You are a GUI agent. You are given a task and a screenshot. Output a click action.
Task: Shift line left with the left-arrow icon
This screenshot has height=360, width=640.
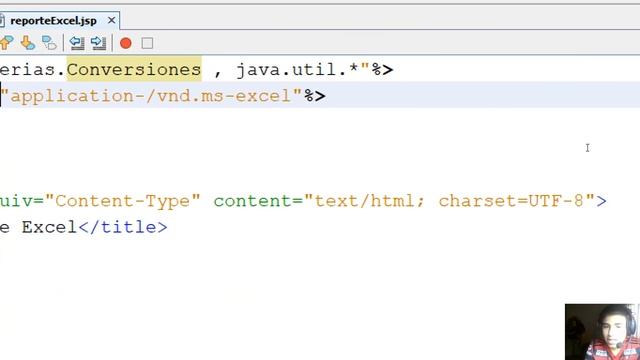click(77, 43)
